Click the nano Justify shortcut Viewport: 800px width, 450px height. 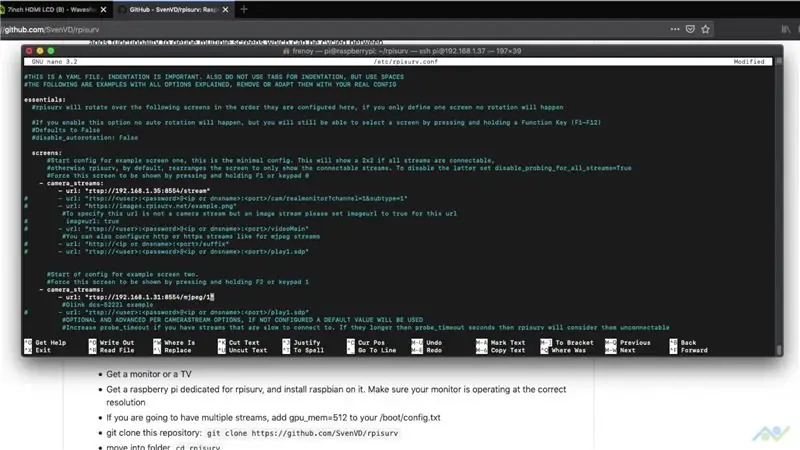[x=302, y=342]
